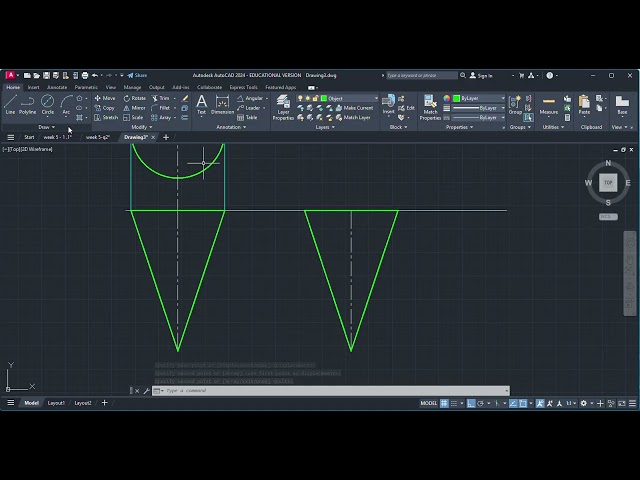Click the Trim tool
The image size is (640, 480).
point(160,98)
